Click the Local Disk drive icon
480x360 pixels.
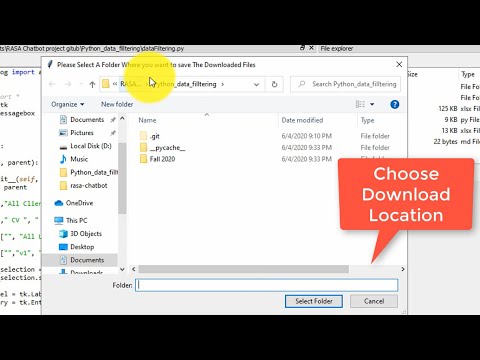[63, 147]
